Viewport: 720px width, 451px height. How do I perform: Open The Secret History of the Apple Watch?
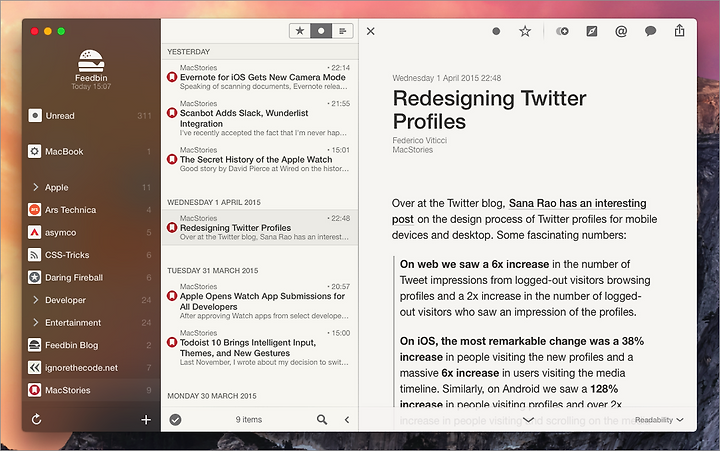tap(260, 159)
